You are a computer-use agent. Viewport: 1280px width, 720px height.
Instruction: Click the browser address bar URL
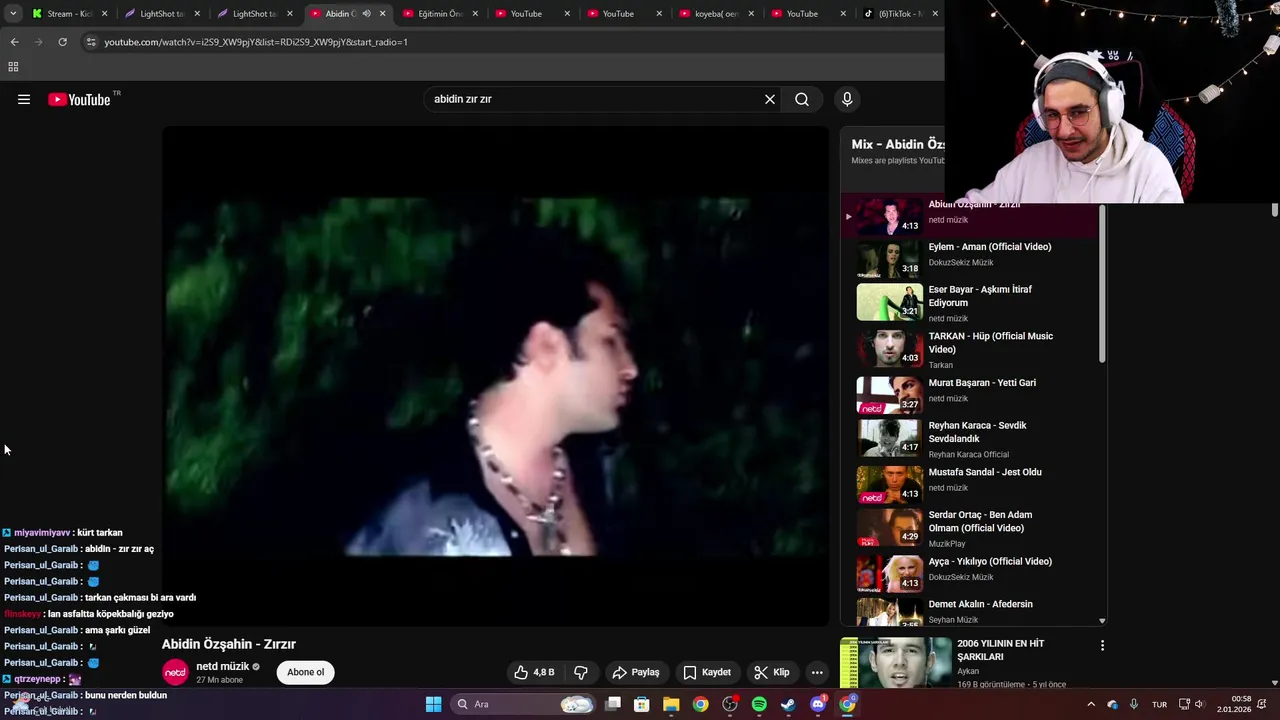point(256,42)
